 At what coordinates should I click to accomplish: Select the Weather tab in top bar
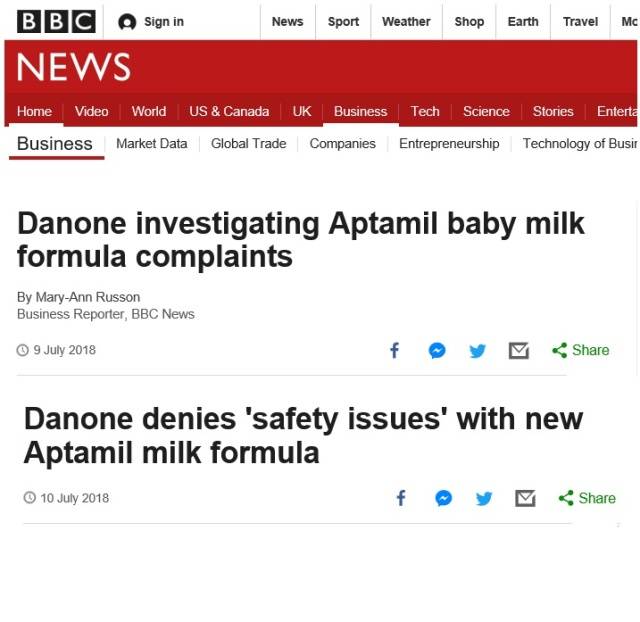coord(406,21)
